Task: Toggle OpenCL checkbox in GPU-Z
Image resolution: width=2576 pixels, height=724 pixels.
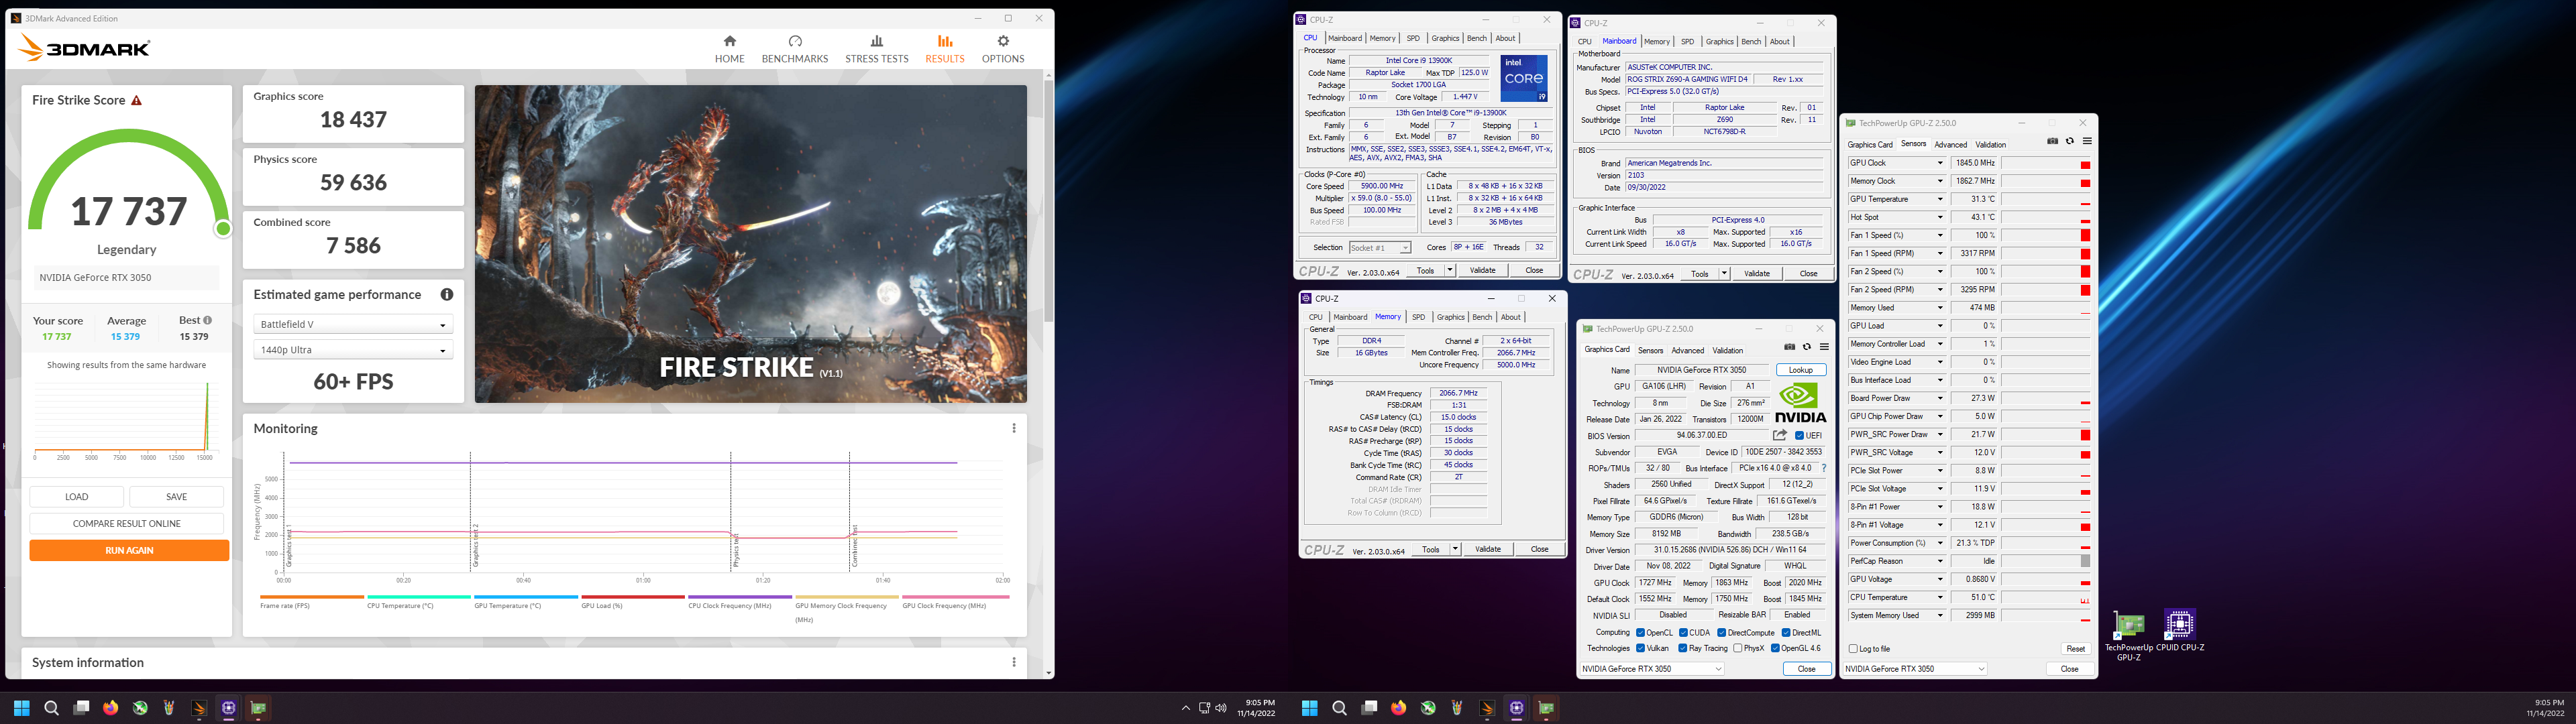Action: [1640, 632]
